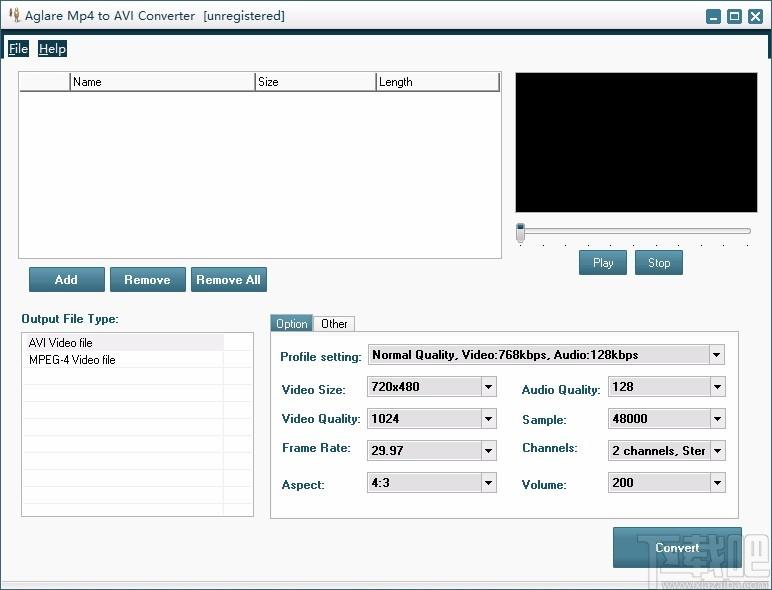Screen dimensions: 772x590
Task: Maximize the Aglare converter window
Action: click(734, 16)
